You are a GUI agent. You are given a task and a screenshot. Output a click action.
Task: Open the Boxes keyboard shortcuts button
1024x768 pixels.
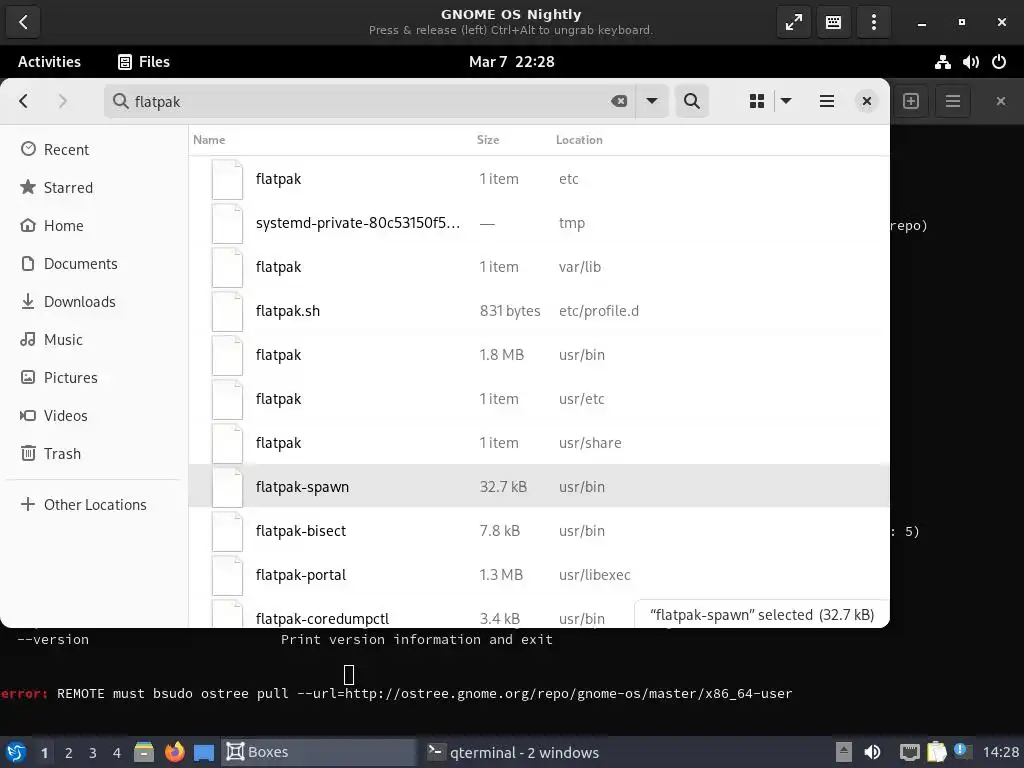point(833,22)
